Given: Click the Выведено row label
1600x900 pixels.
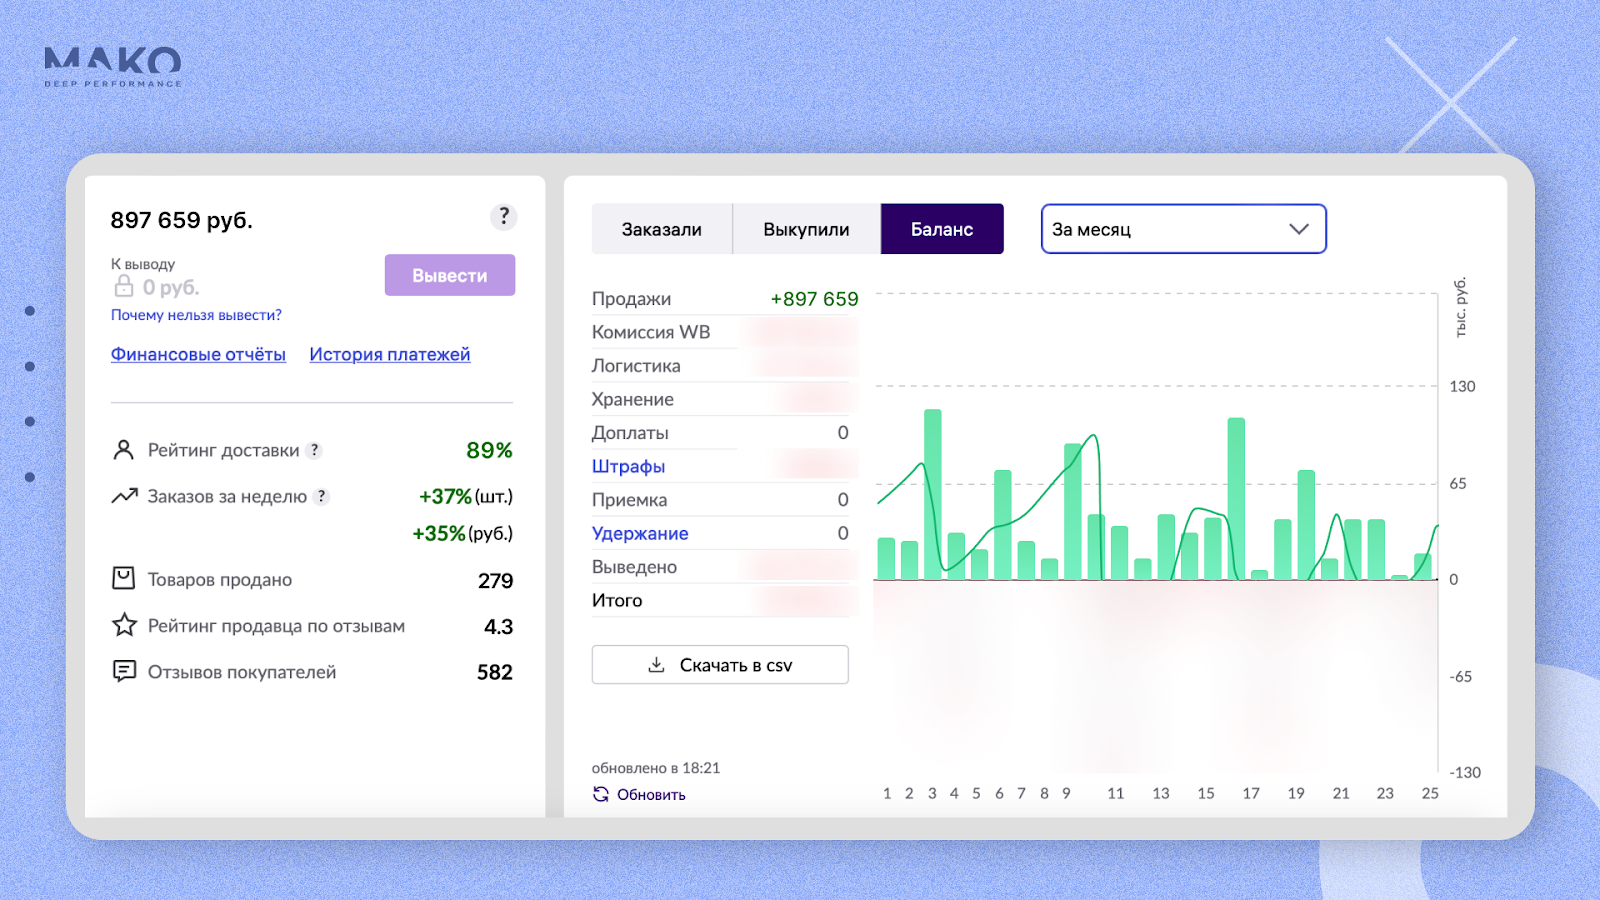Looking at the screenshot, I should 634,567.
